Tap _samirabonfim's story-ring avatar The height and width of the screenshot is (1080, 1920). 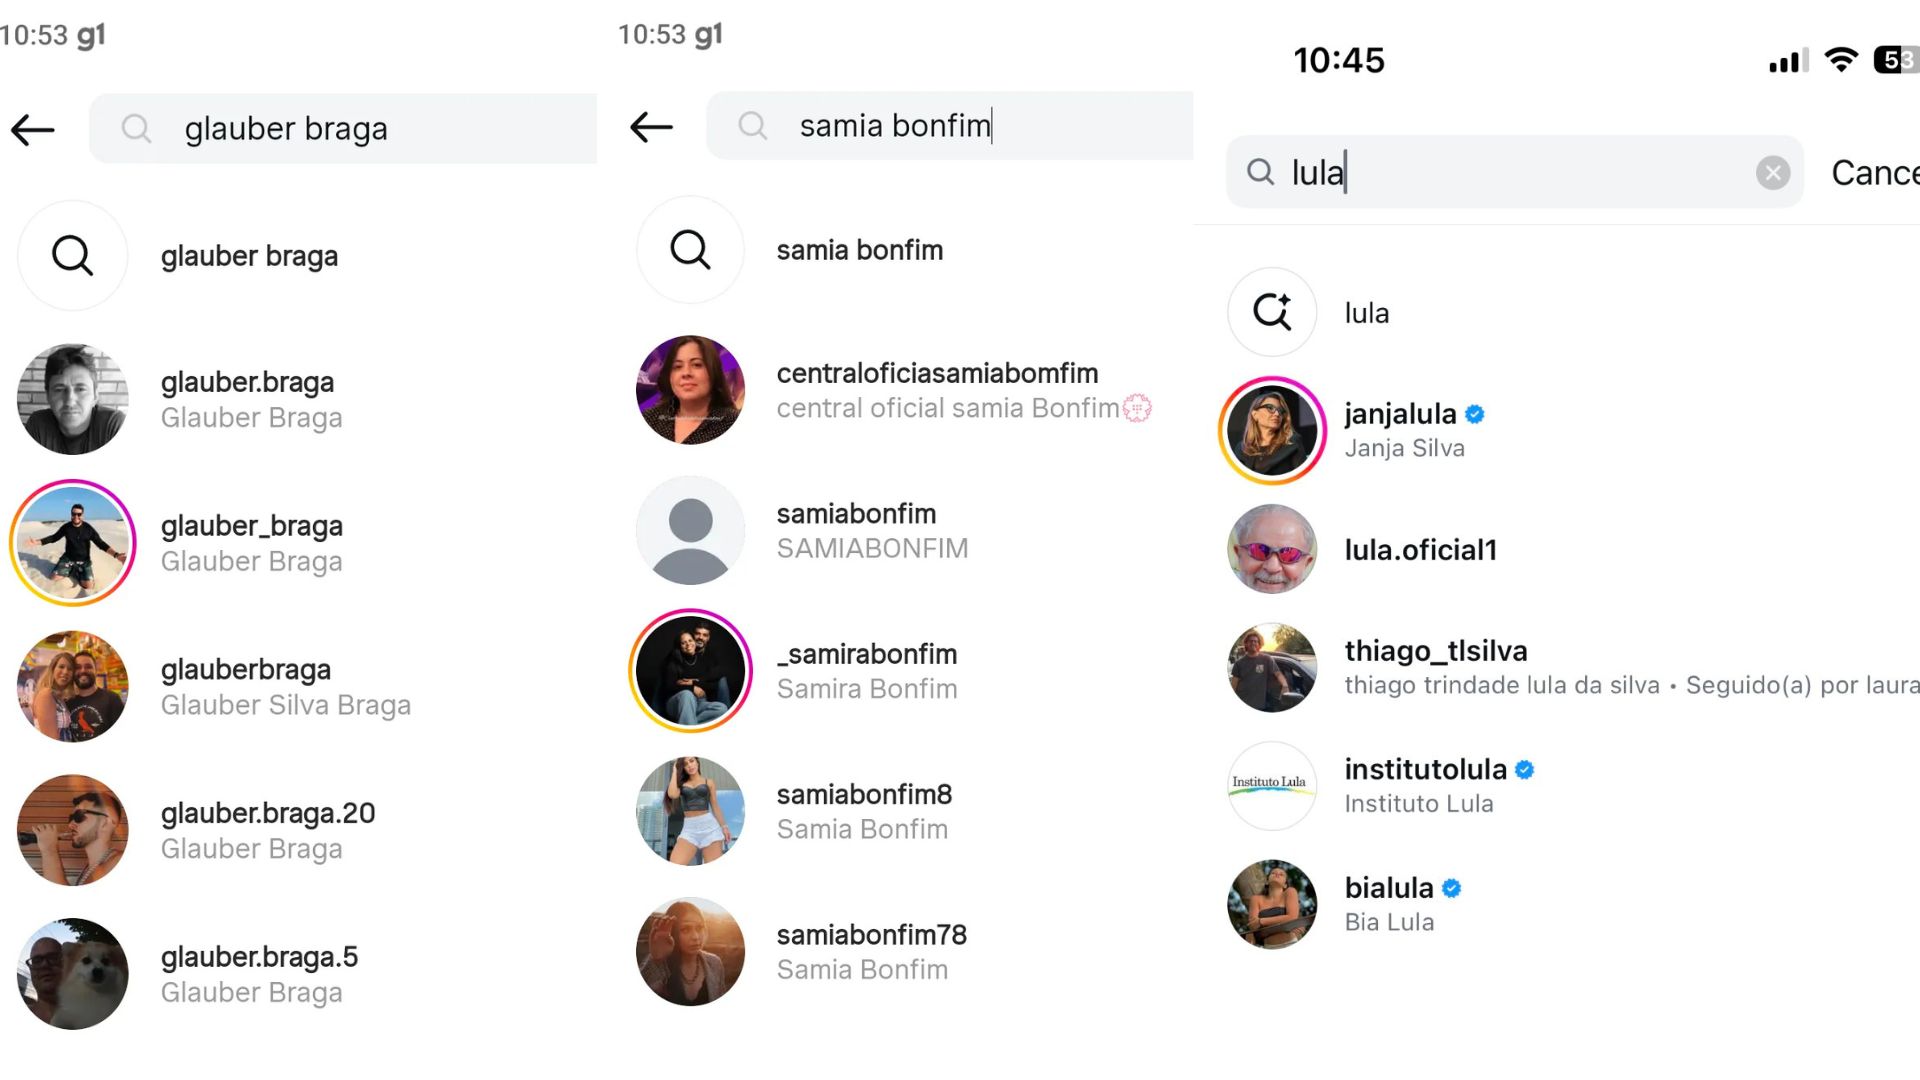click(x=690, y=670)
